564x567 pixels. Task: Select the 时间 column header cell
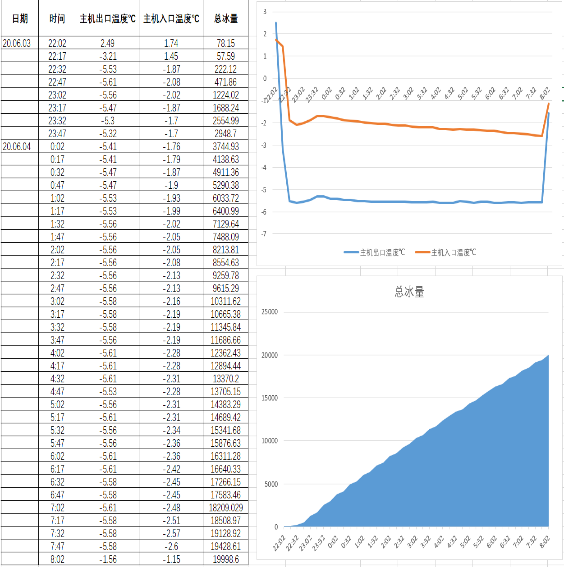(x=57, y=18)
